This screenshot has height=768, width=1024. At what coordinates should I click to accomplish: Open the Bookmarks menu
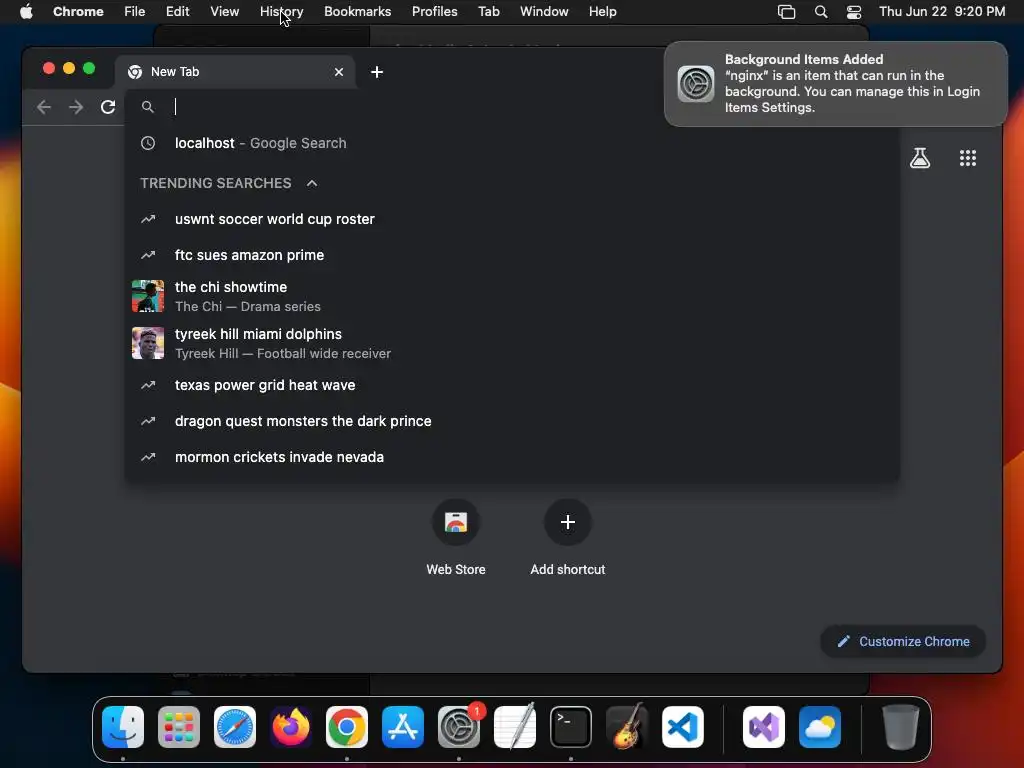pyautogui.click(x=357, y=12)
